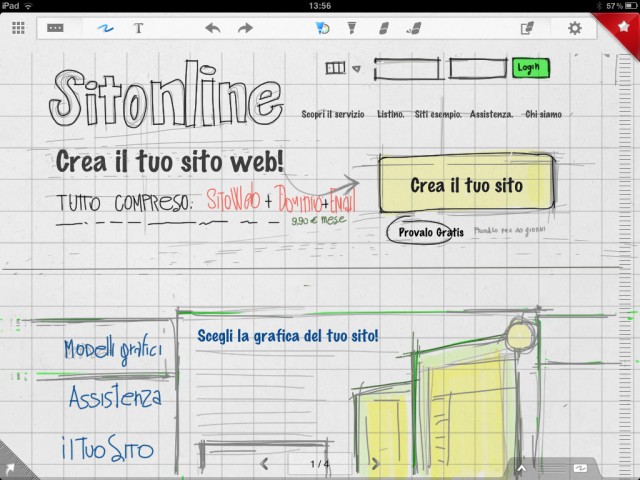Select the highlighter marker tool

coord(353,28)
